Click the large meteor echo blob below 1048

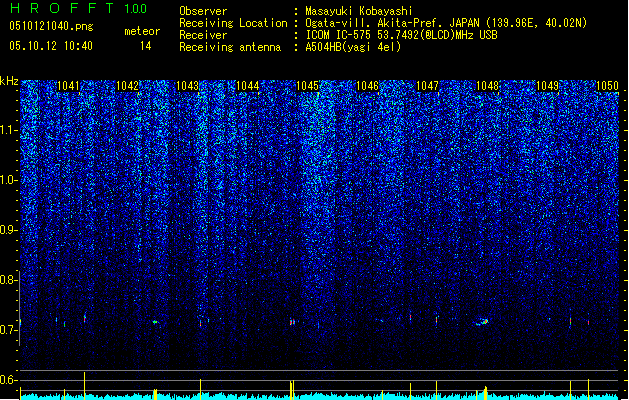click(x=482, y=322)
